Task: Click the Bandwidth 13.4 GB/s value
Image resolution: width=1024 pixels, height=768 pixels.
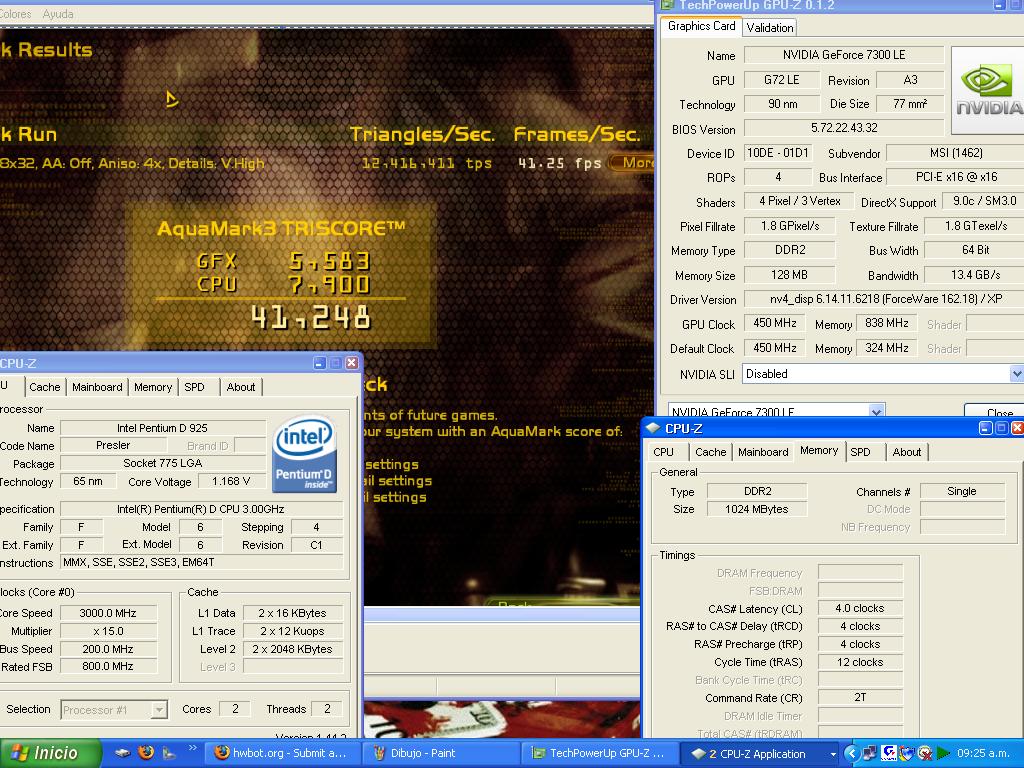Action: (974, 275)
